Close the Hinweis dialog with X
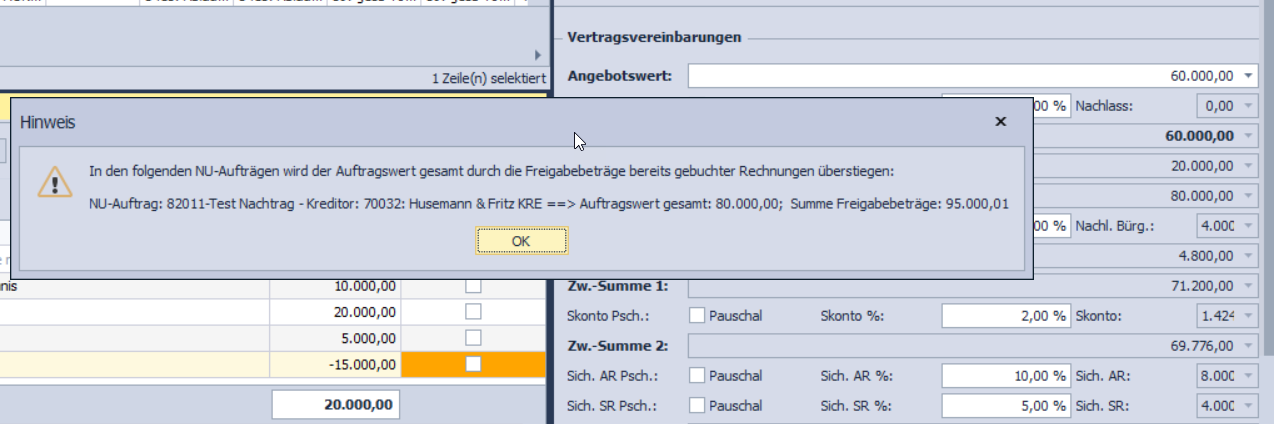The width and height of the screenshot is (1274, 424). pos(1000,121)
